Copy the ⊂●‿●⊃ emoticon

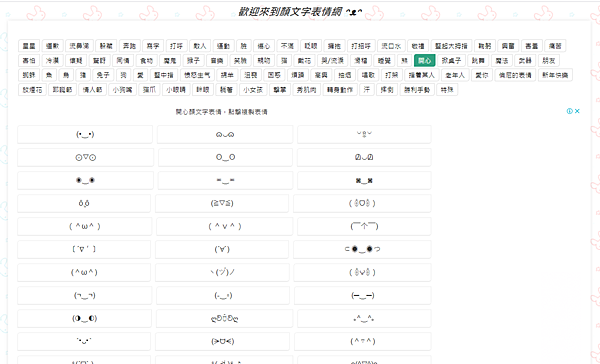coord(362,249)
